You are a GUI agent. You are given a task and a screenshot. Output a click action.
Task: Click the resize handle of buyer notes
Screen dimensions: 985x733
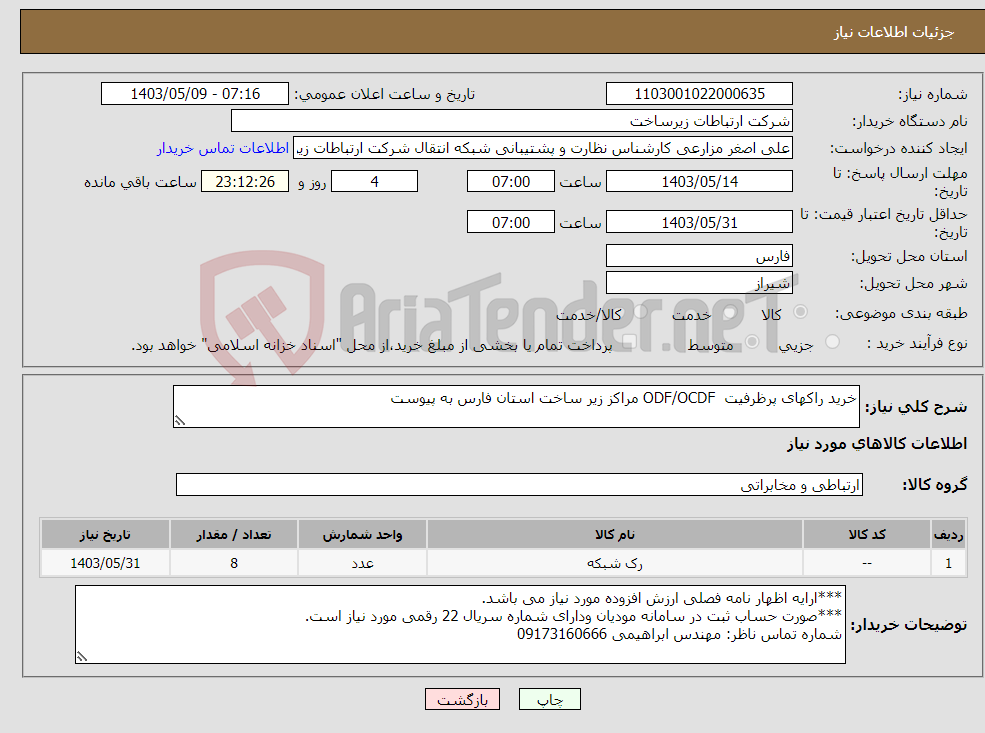click(82, 656)
